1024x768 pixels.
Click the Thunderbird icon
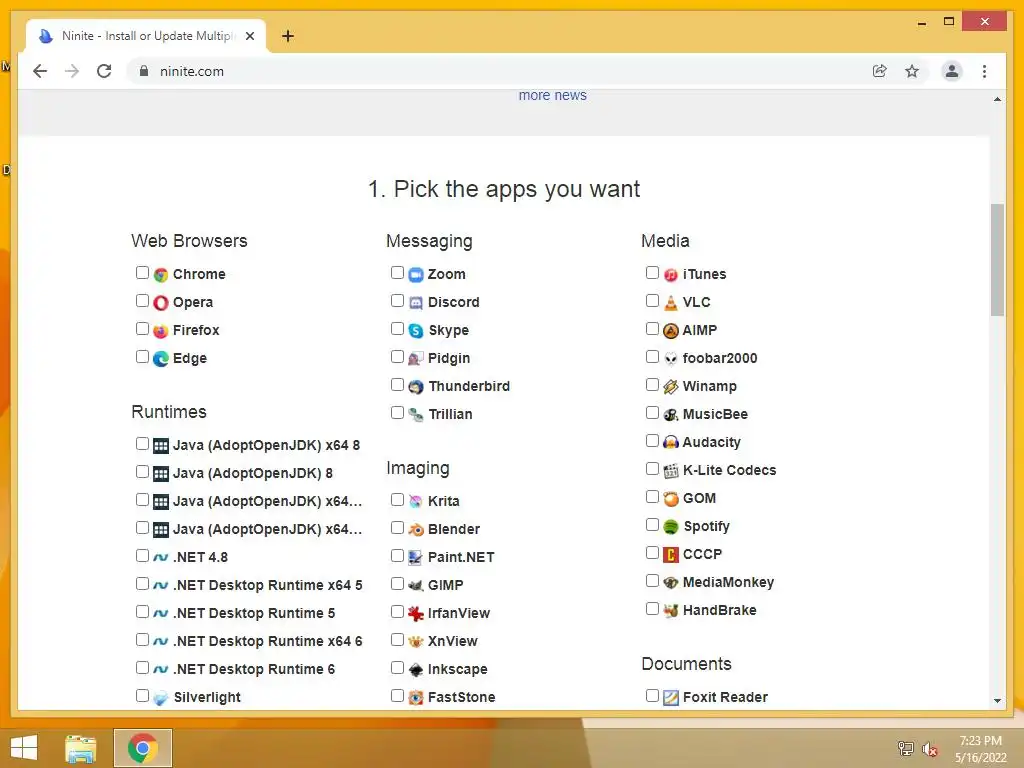click(416, 387)
